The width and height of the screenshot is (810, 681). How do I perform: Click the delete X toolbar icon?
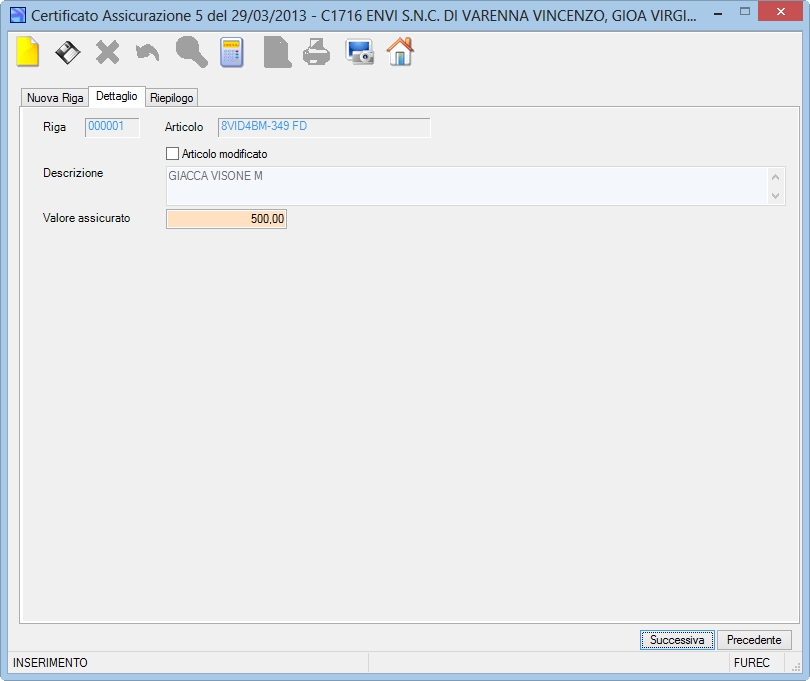click(107, 52)
